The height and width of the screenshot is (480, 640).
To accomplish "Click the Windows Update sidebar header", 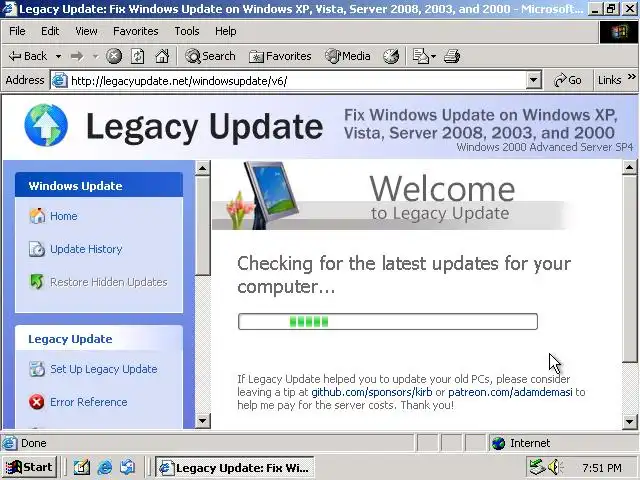I will click(x=99, y=186).
